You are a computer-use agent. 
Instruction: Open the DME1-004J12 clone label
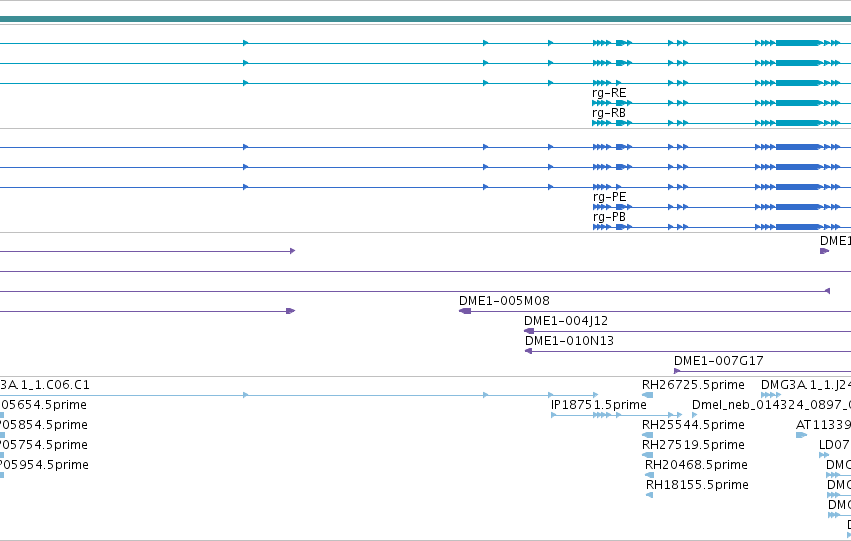coord(566,321)
